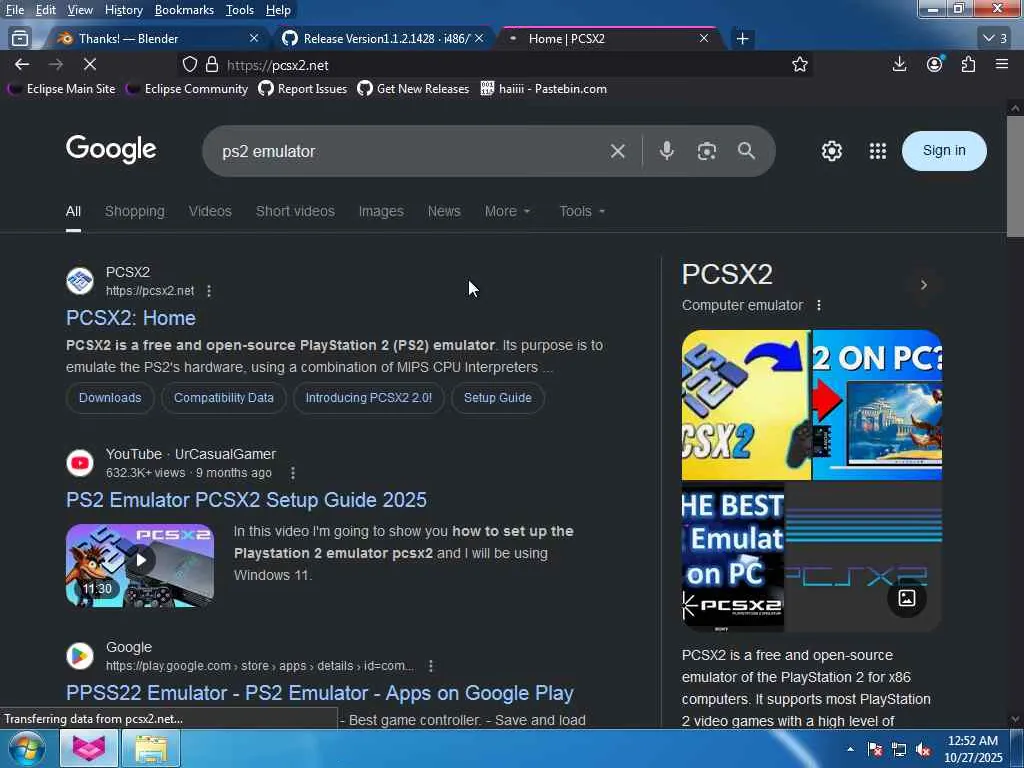The width and height of the screenshot is (1024, 768).
Task: Expand the More search filter dropdown
Action: pyautogui.click(x=507, y=211)
